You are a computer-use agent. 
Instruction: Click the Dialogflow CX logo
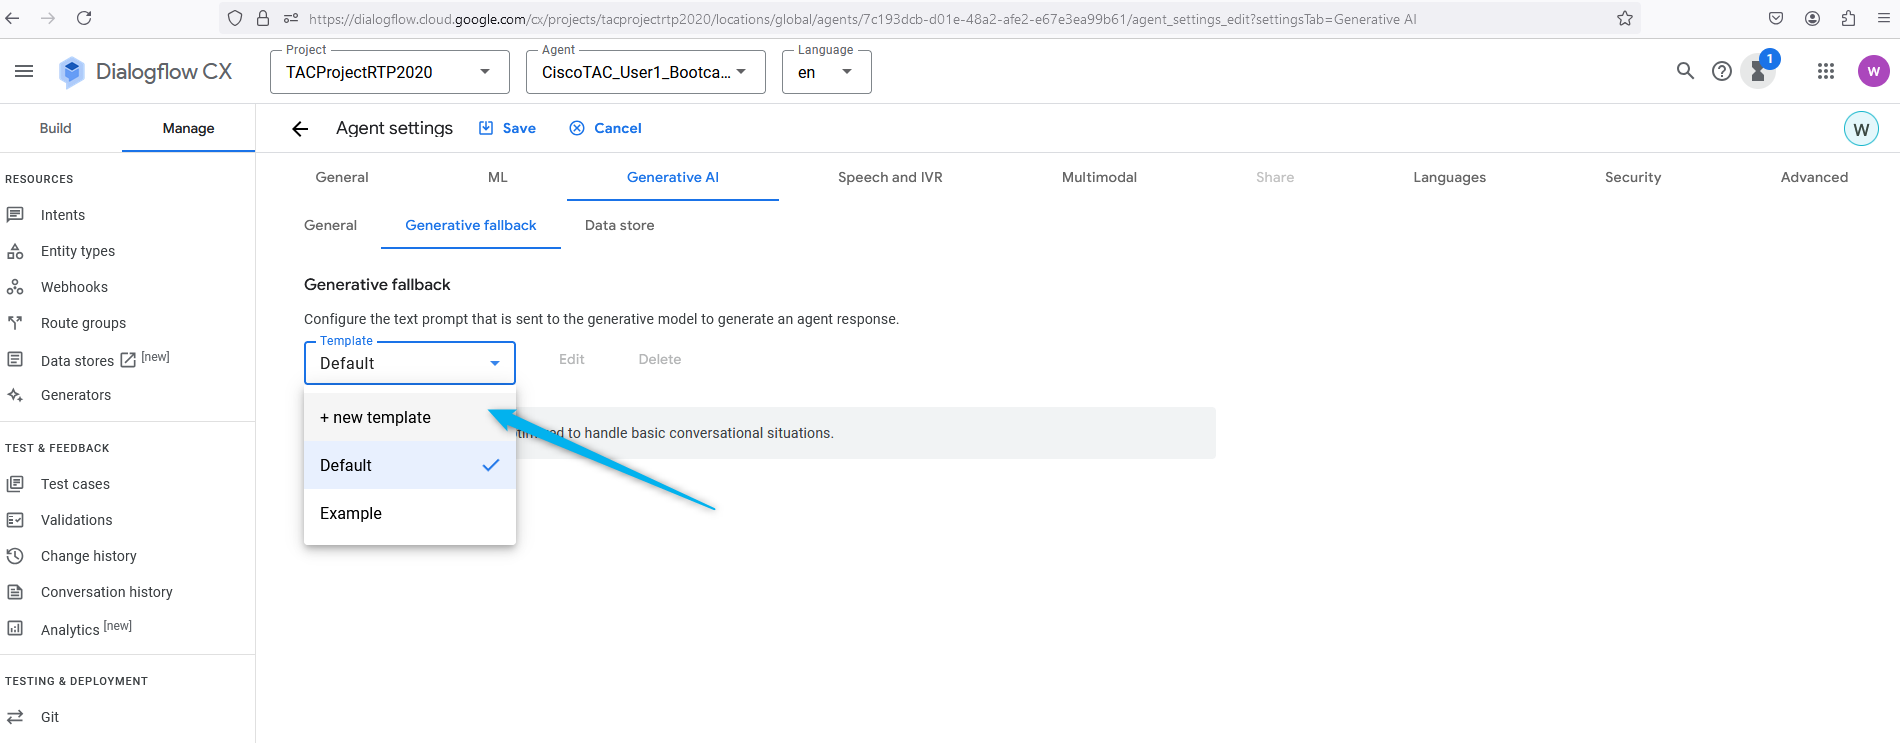pos(146,71)
